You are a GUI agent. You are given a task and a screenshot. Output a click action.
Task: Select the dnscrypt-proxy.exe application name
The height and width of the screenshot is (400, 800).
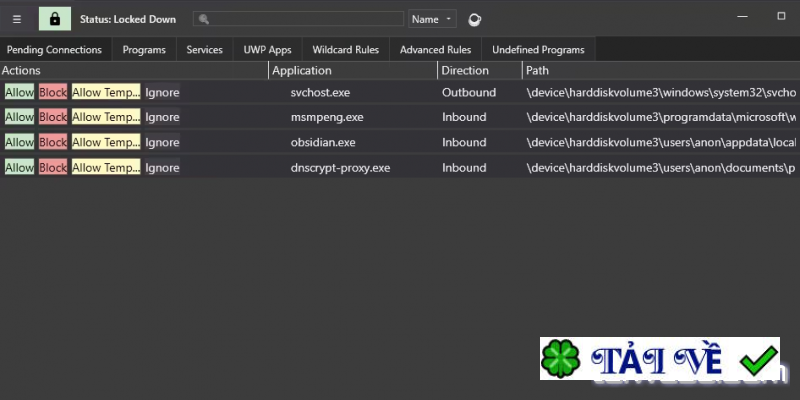coord(340,167)
